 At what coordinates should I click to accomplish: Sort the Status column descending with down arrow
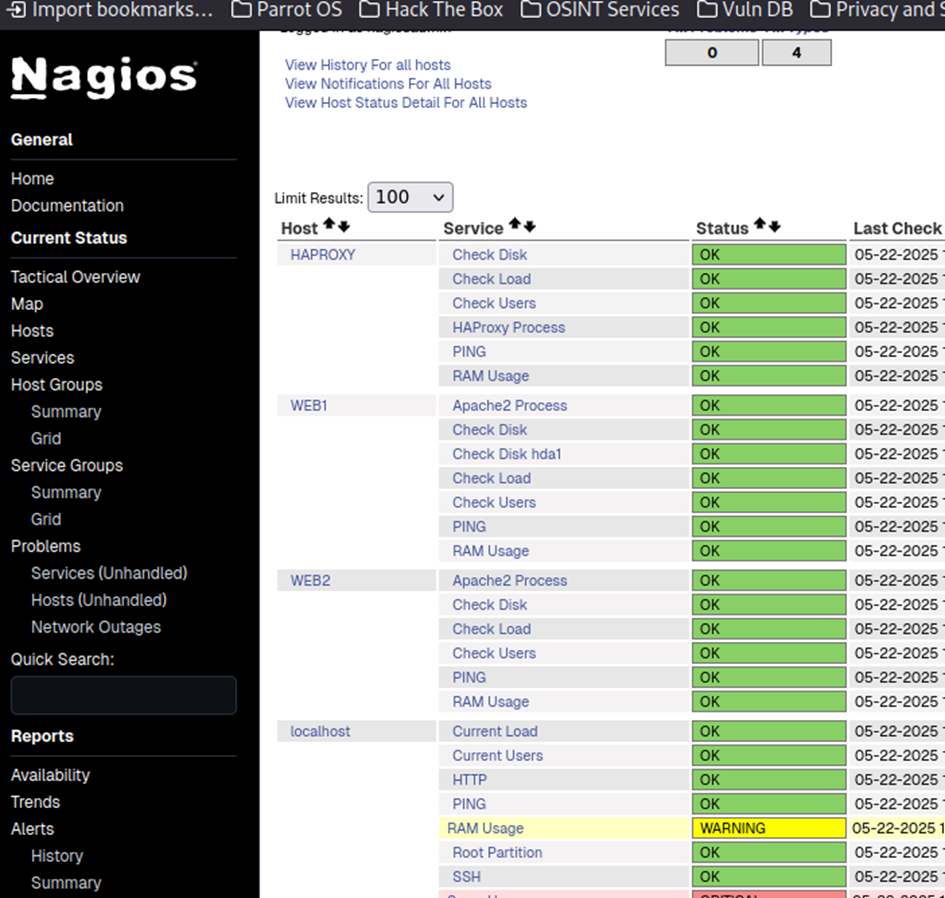click(775, 227)
